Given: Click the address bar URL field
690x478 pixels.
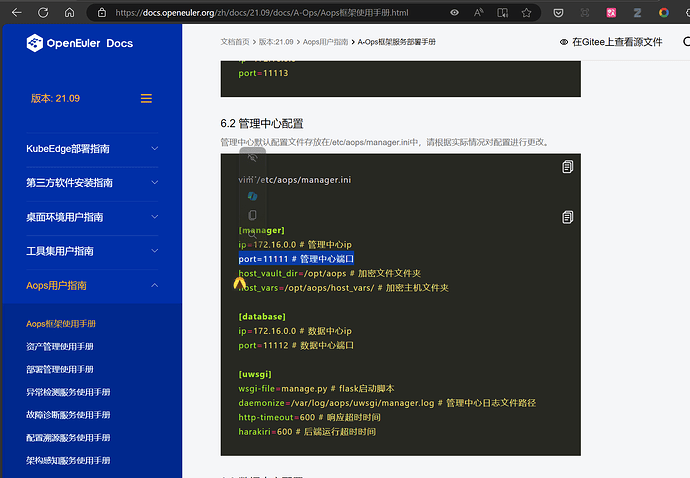Looking at the screenshot, I should (x=270, y=13).
